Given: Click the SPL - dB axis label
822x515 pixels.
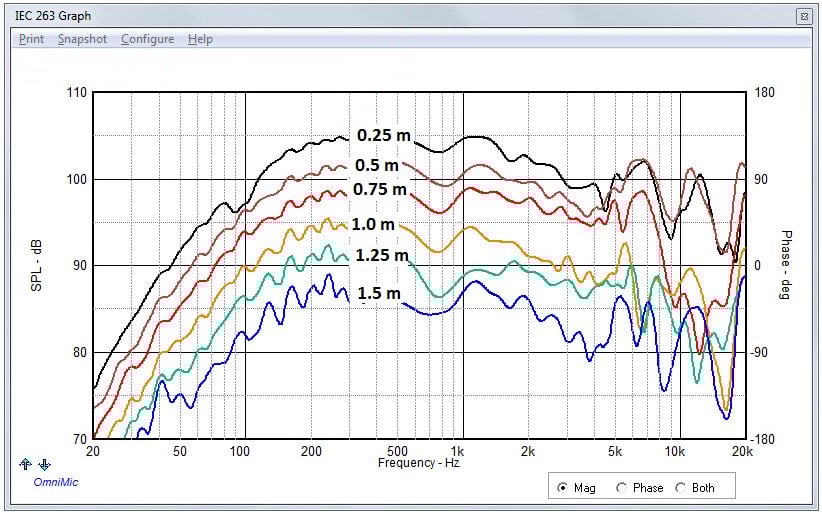Looking at the screenshot, I should pyautogui.click(x=39, y=265).
